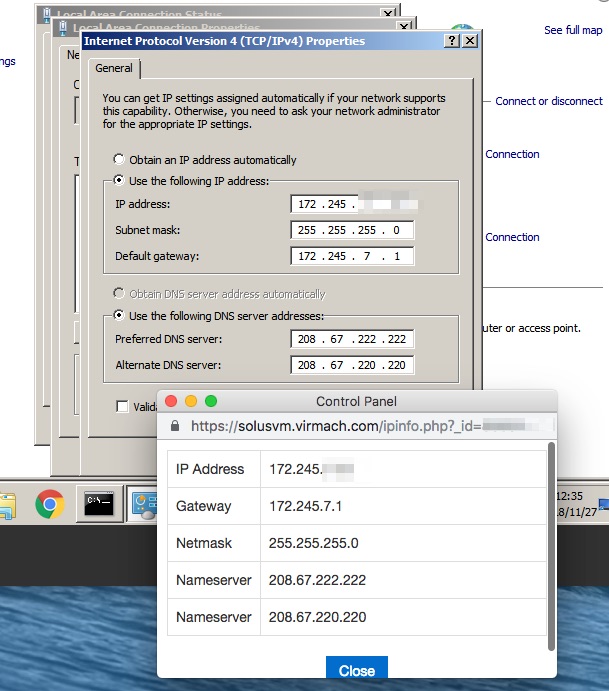Open Google Chrome from the taskbar
Screen dimensions: 609x691
pyautogui.click(x=50, y=504)
